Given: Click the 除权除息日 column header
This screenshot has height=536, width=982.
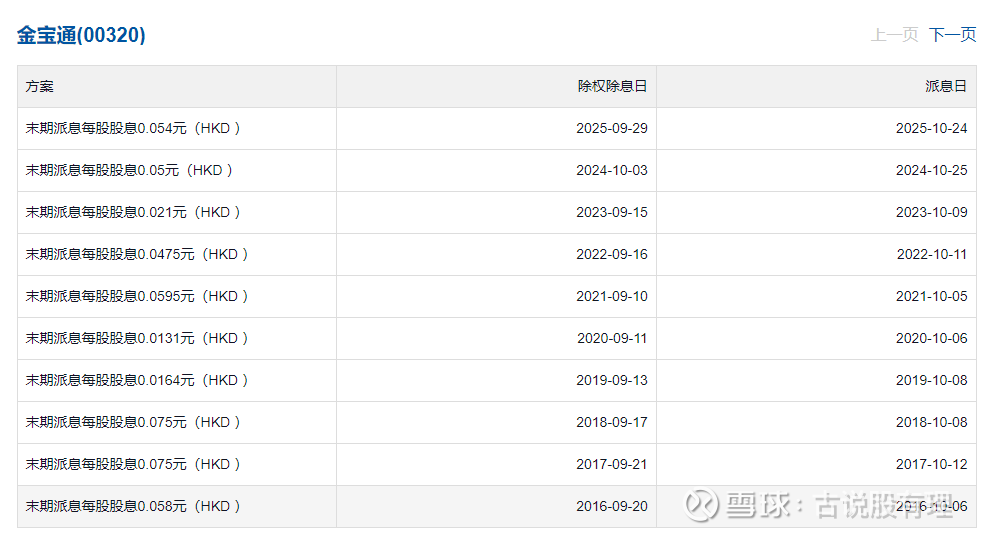Looking at the screenshot, I should (612, 86).
